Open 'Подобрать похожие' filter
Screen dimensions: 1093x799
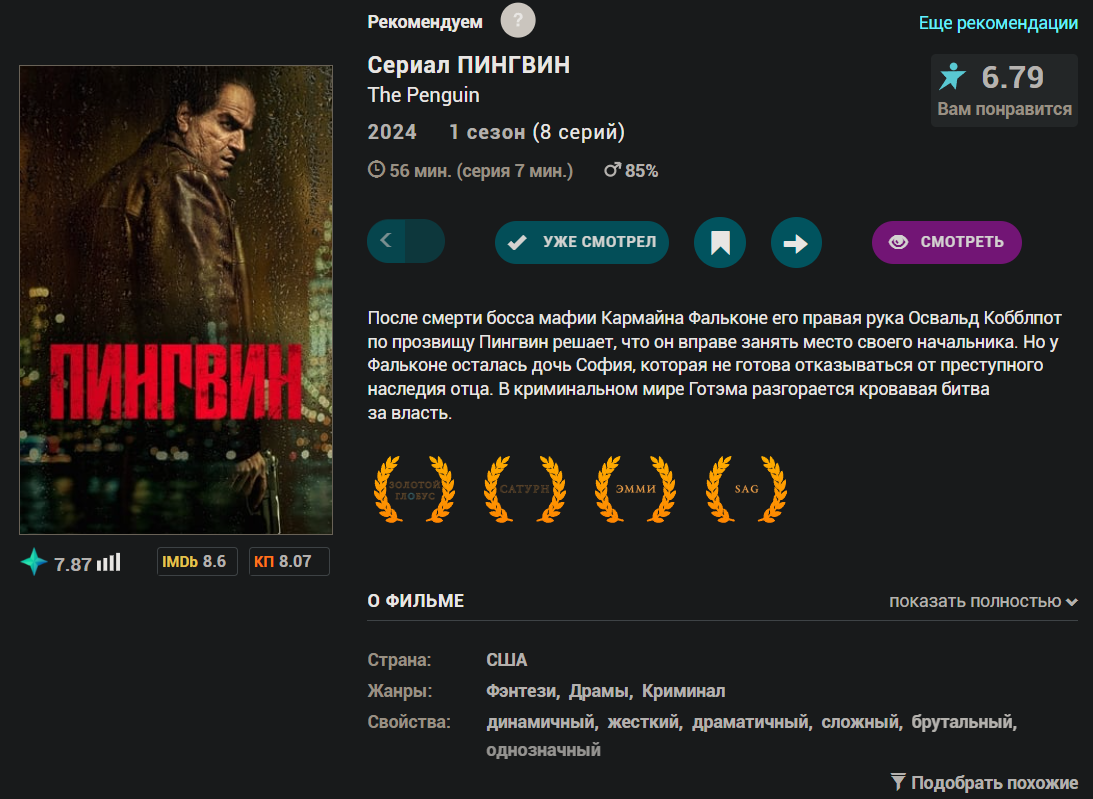(984, 783)
